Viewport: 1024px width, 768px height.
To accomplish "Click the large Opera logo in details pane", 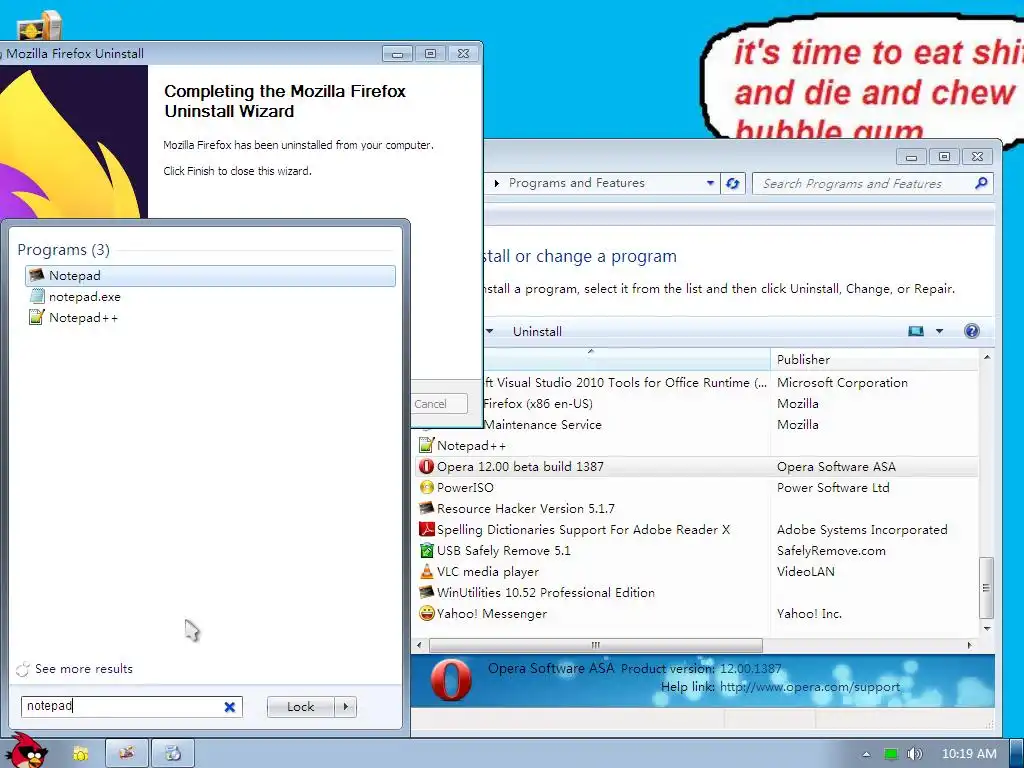I will pyautogui.click(x=451, y=680).
